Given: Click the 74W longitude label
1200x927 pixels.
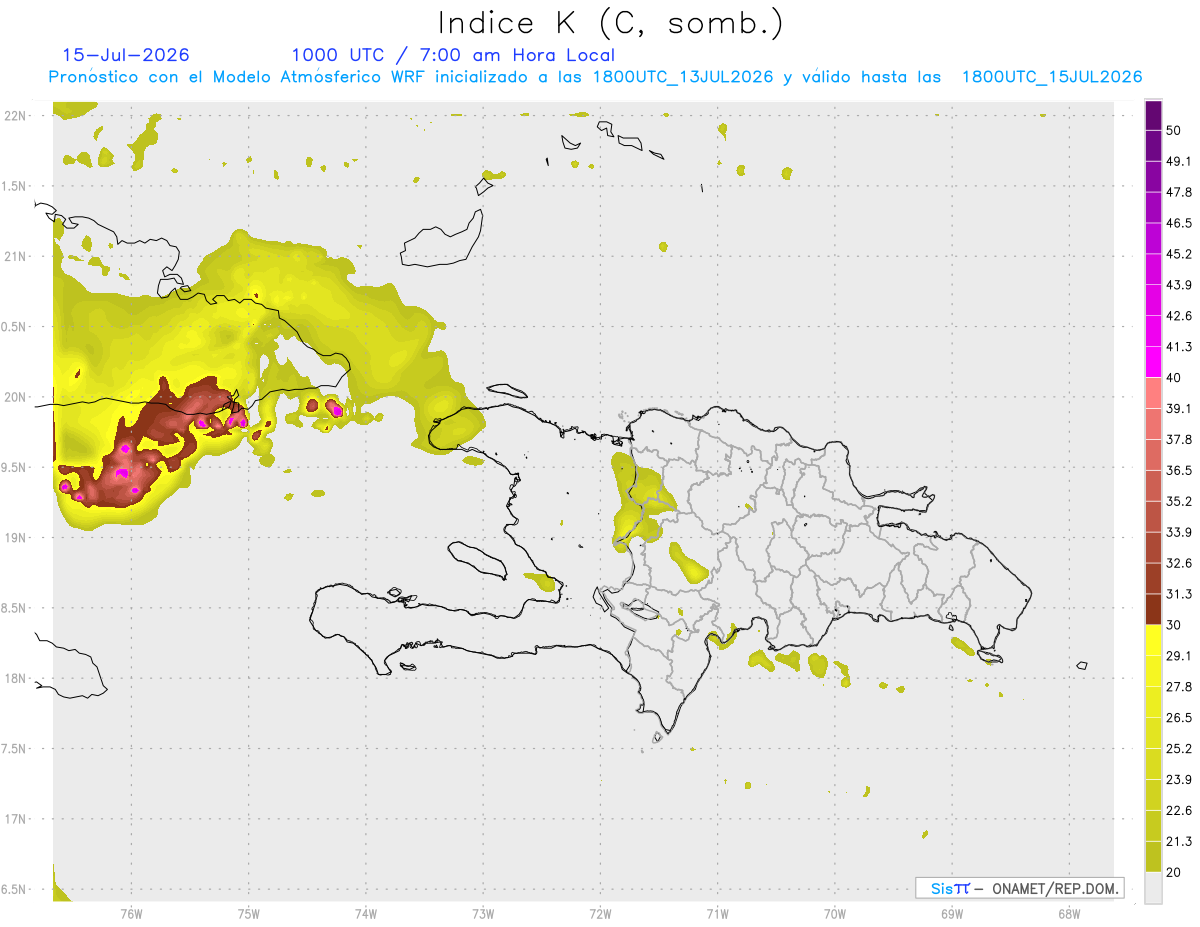Looking at the screenshot, I should (x=366, y=914).
